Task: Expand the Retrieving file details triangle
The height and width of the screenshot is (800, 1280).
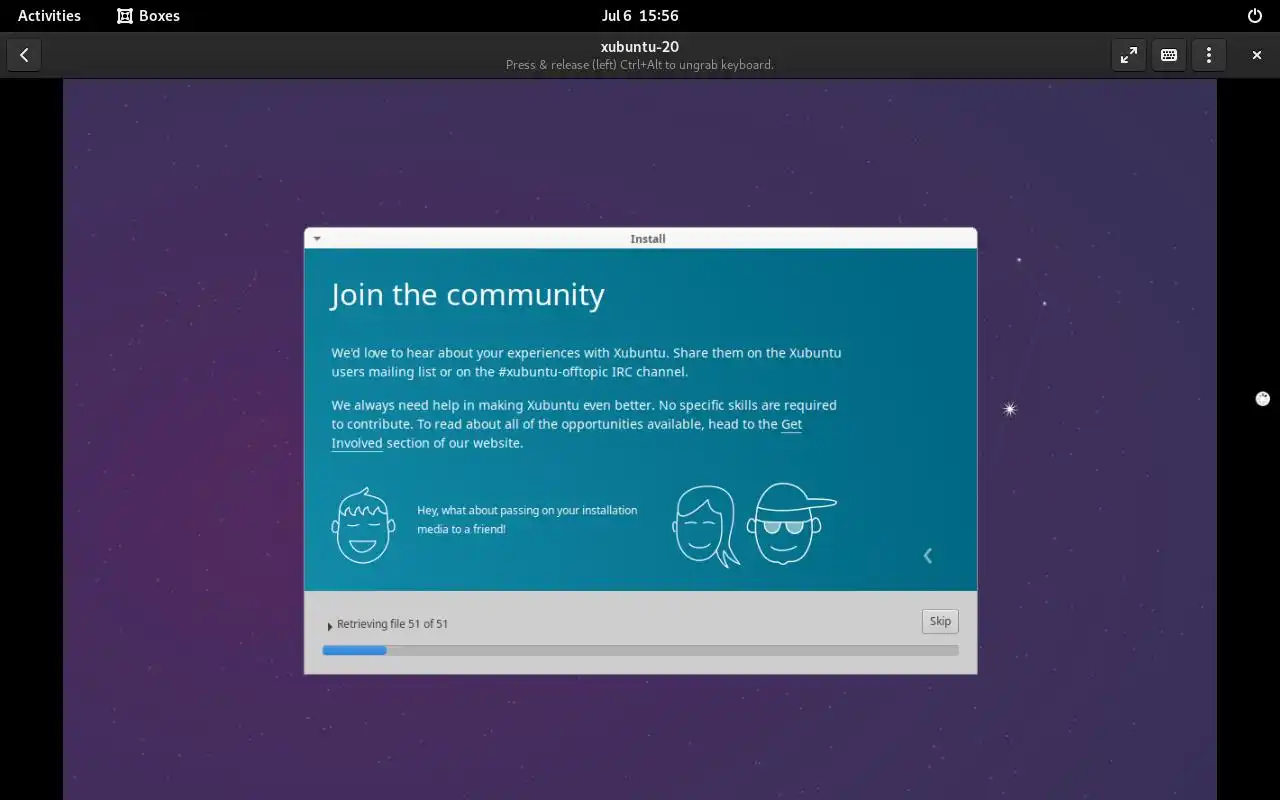Action: (330, 626)
